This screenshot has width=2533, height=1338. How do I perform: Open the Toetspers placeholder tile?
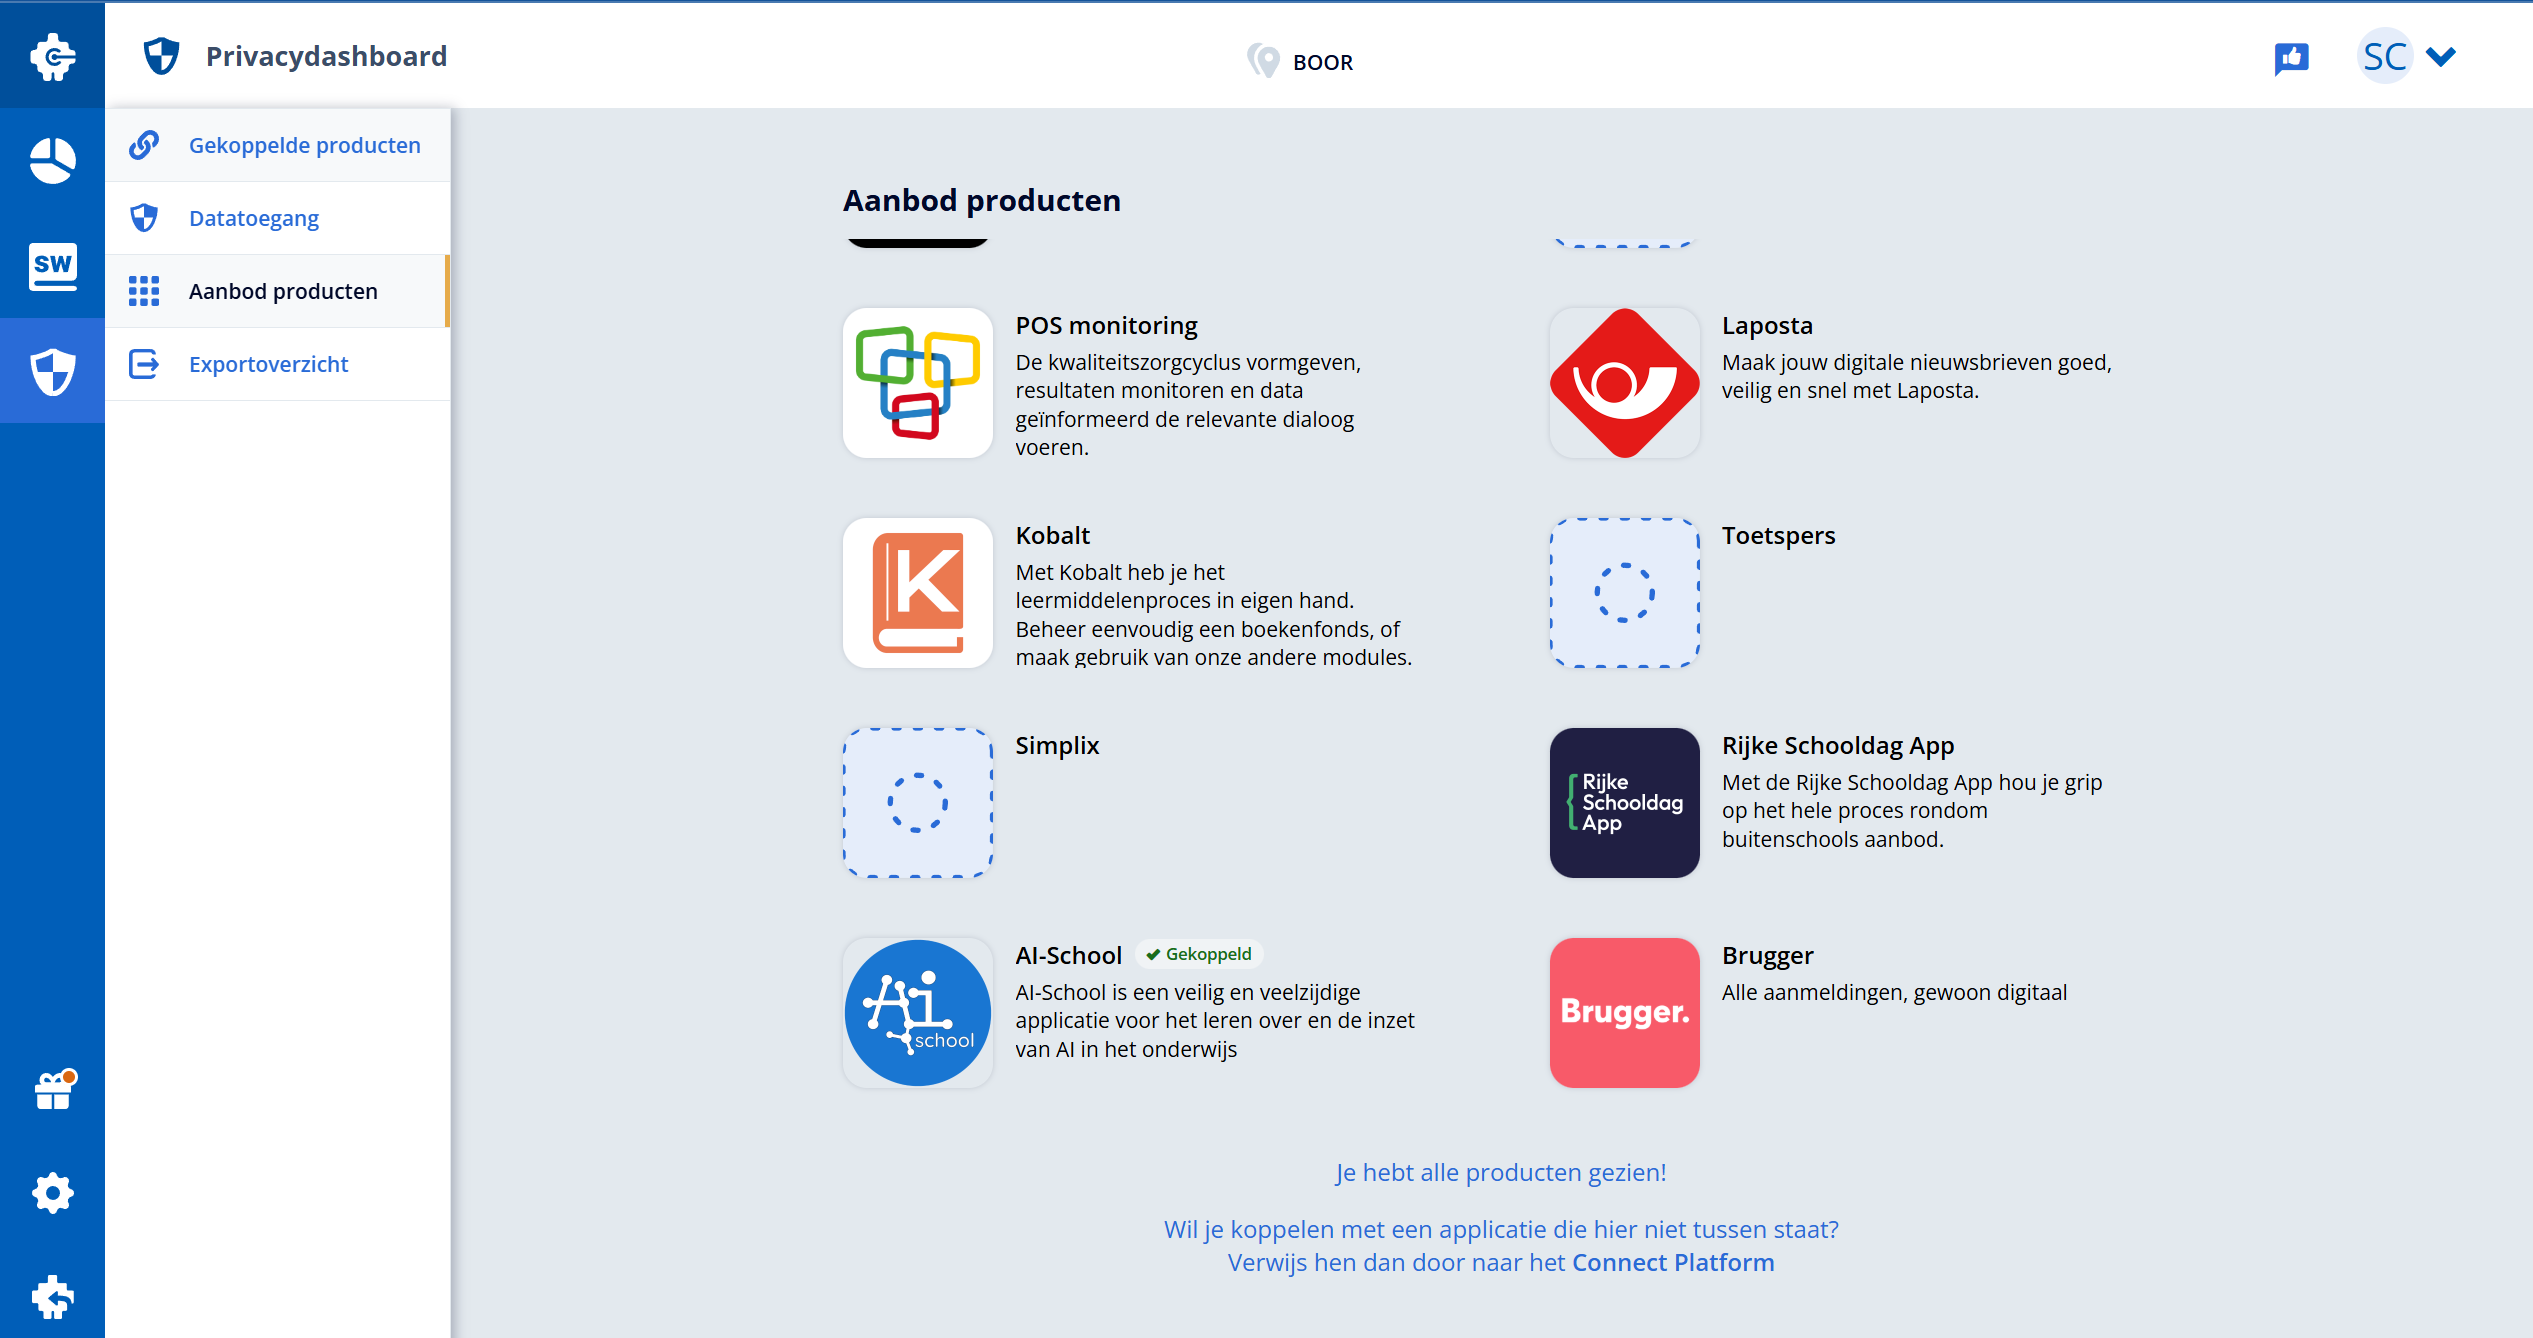click(1623, 592)
